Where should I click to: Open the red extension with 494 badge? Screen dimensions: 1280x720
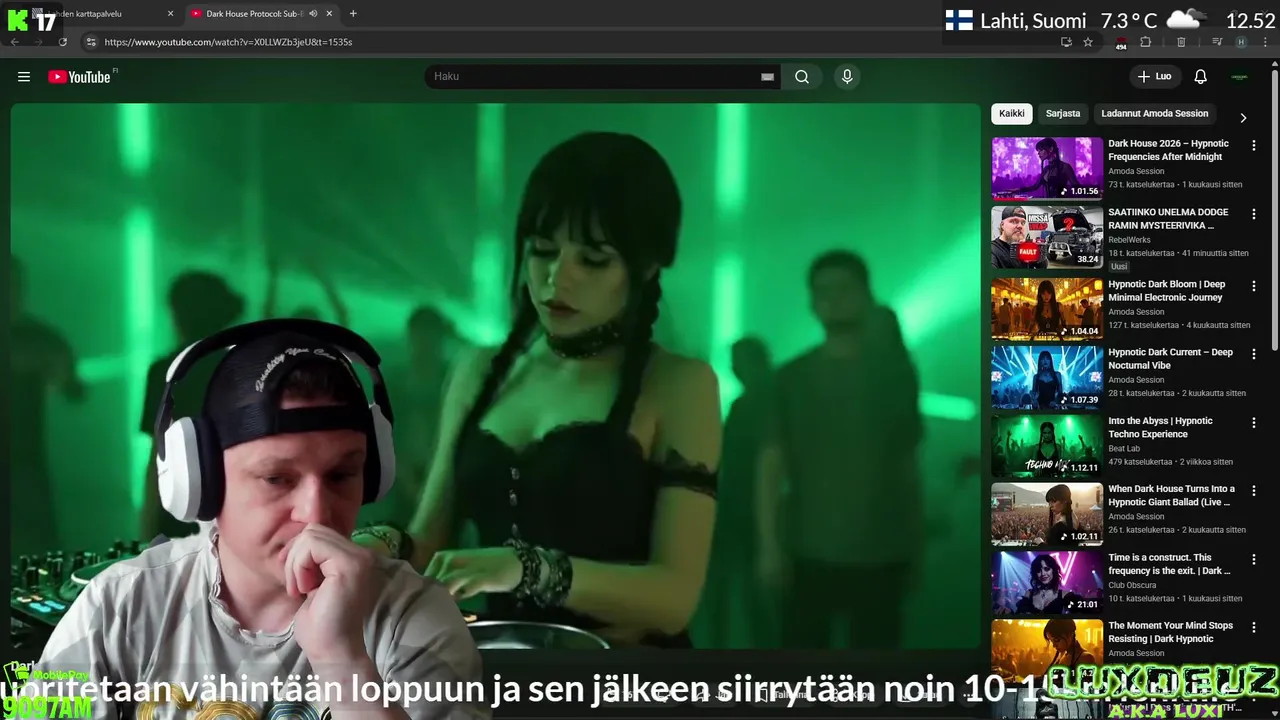pyautogui.click(x=1121, y=43)
